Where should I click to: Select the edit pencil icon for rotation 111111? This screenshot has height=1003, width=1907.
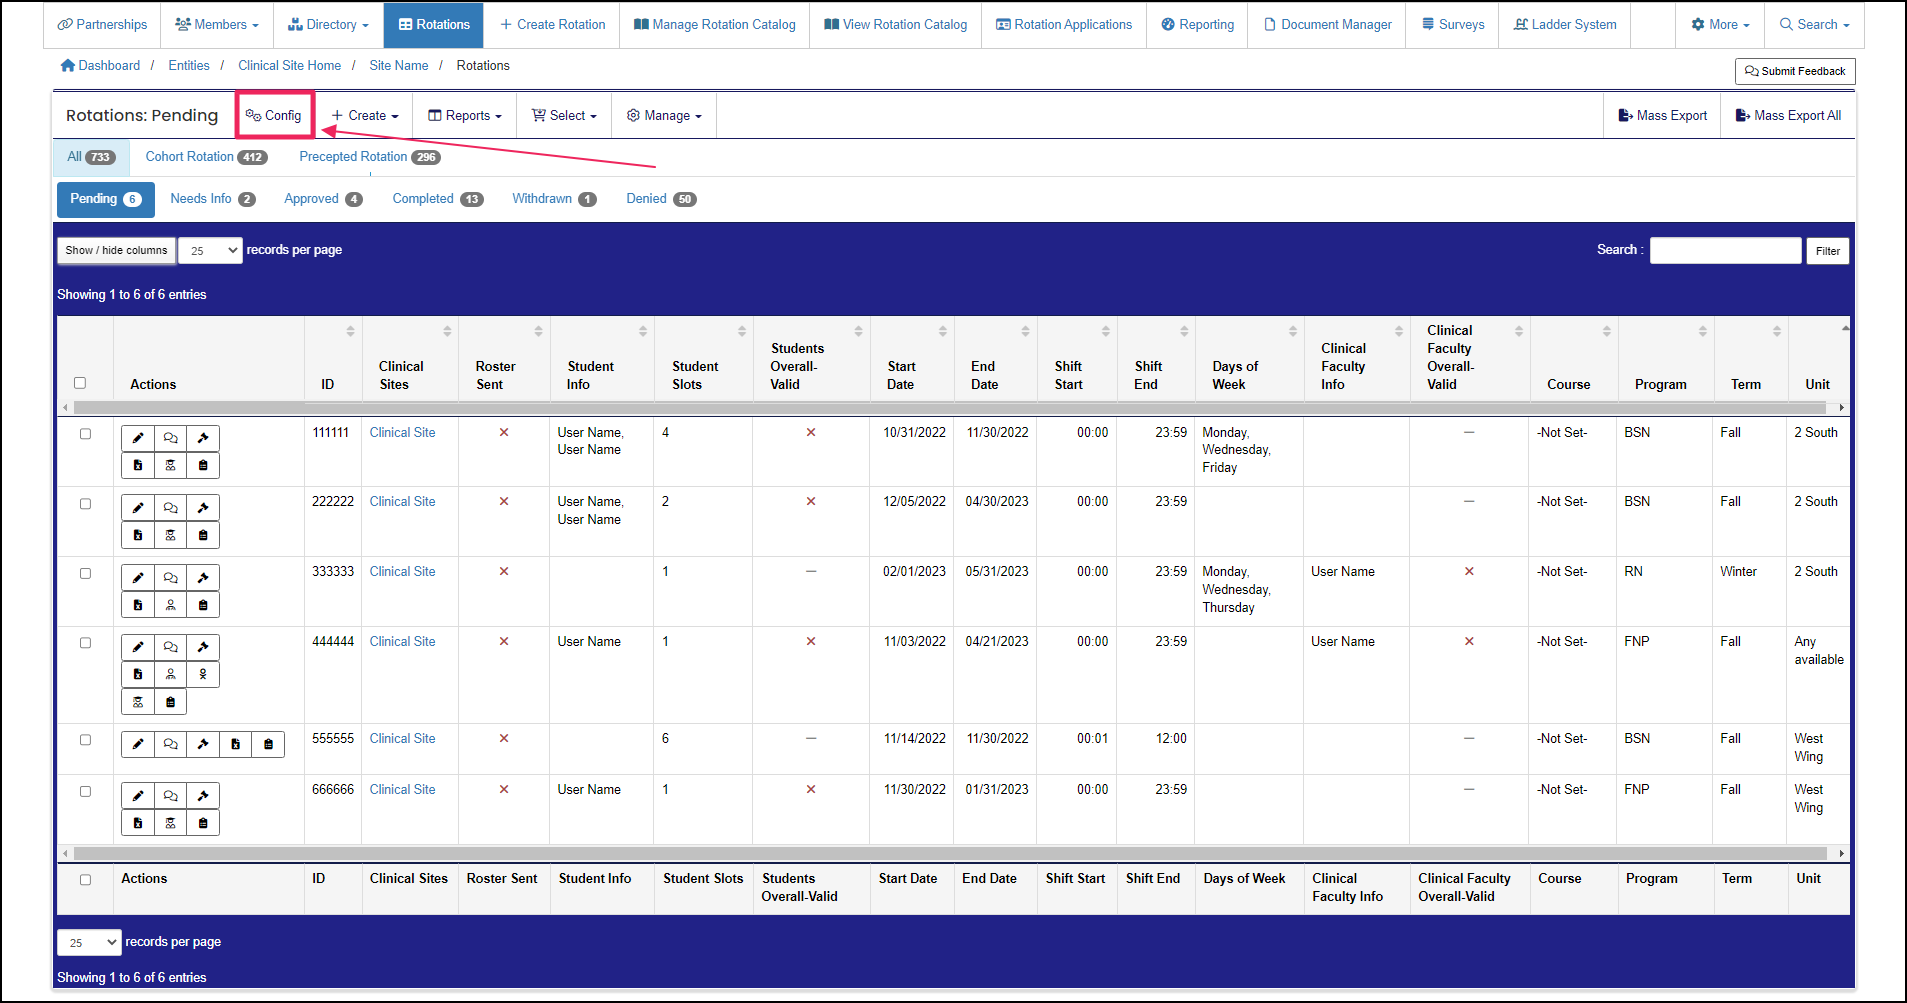click(x=137, y=437)
